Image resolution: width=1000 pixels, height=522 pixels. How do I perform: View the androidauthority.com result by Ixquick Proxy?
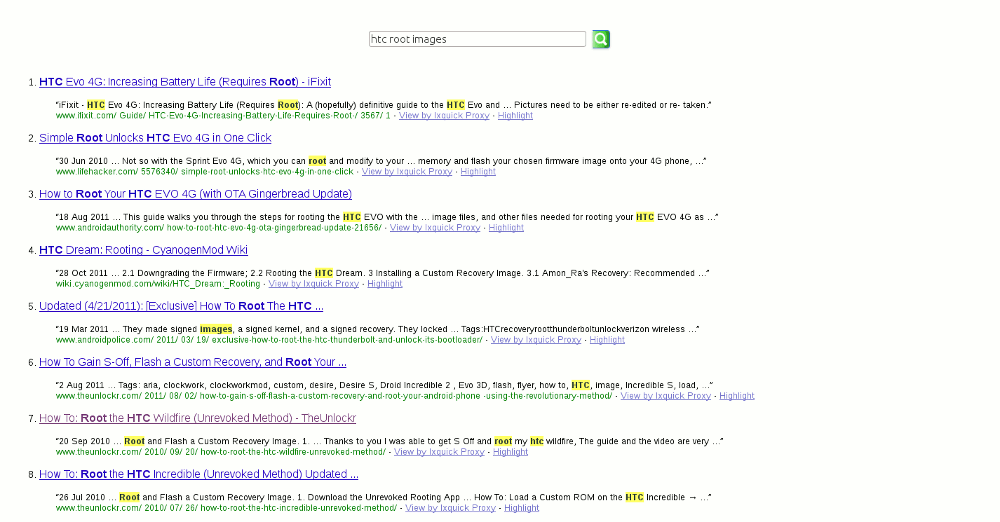[435, 228]
